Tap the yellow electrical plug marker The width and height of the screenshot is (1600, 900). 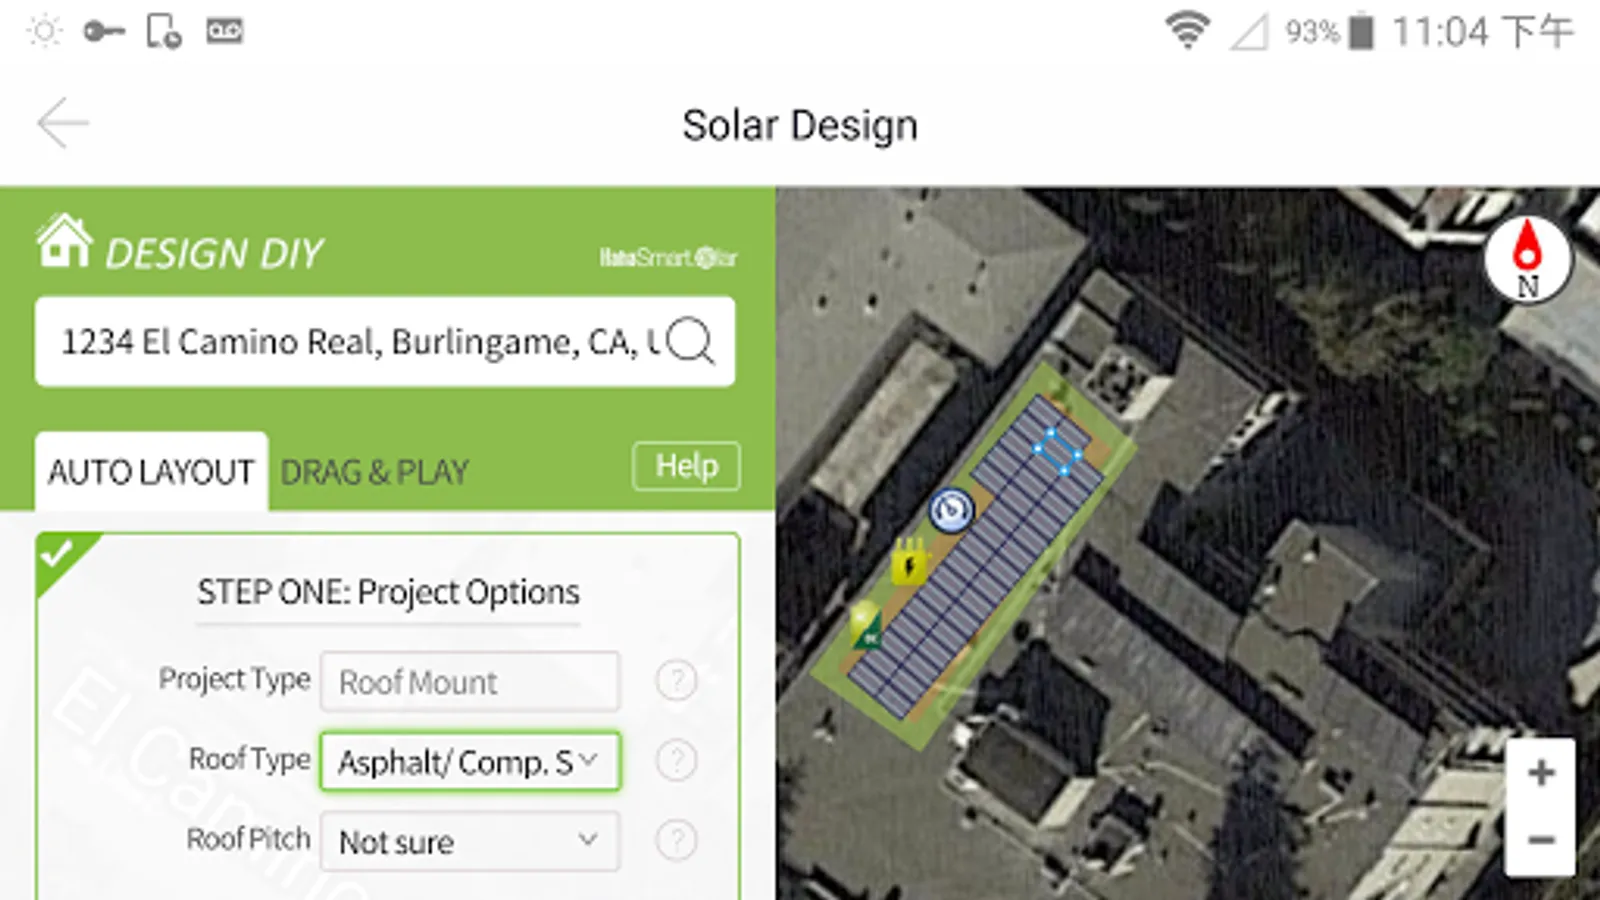[x=909, y=562]
